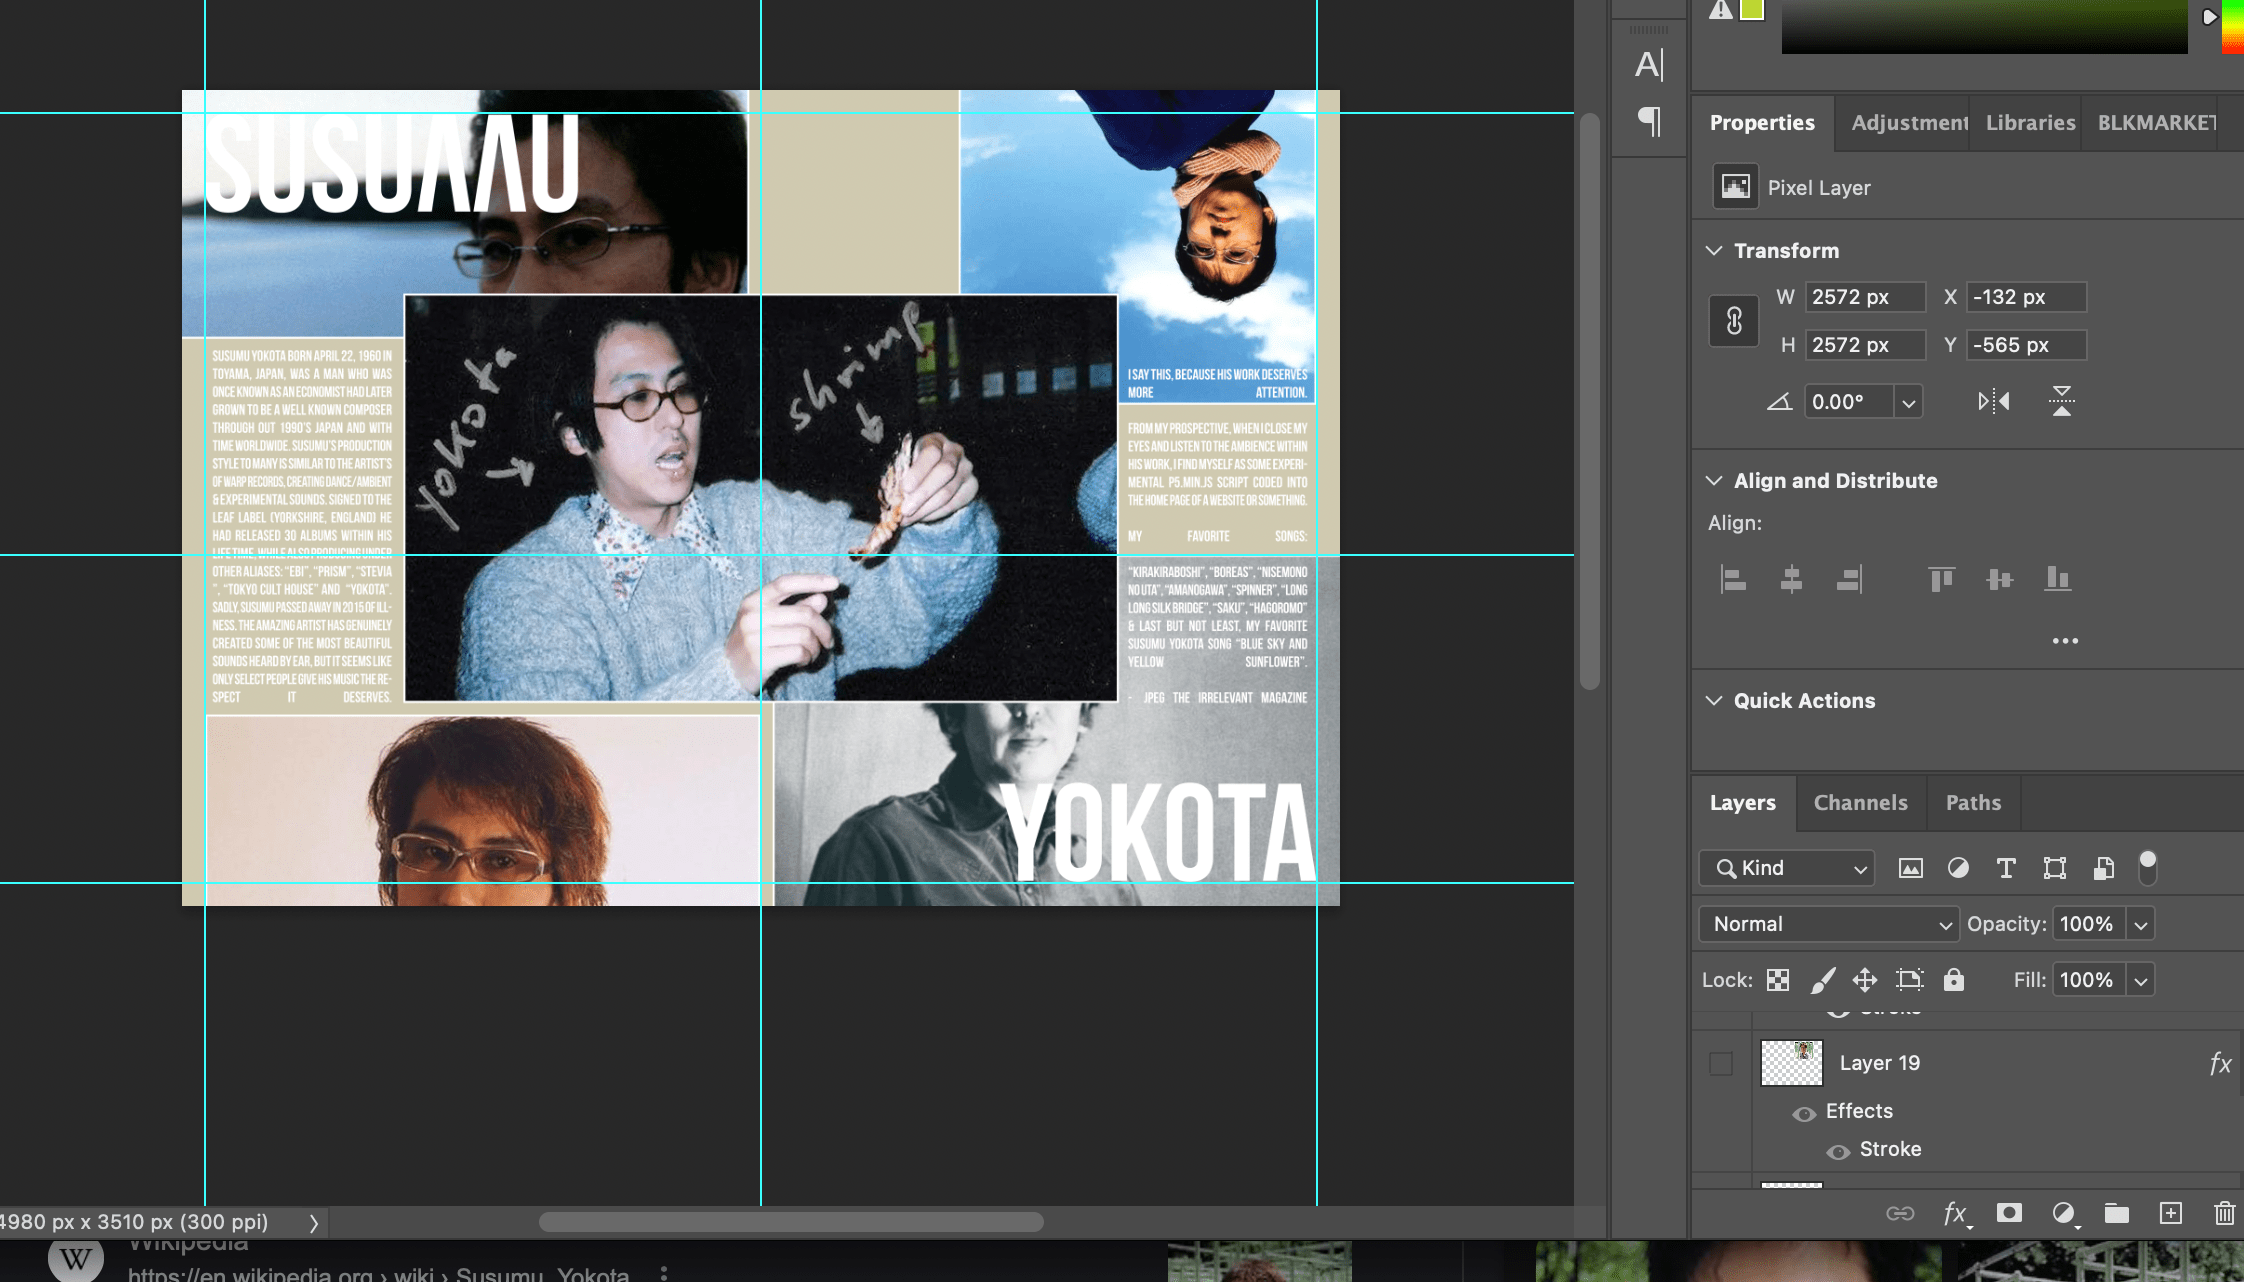Lock layer position
2244x1282 pixels.
pos(1865,980)
